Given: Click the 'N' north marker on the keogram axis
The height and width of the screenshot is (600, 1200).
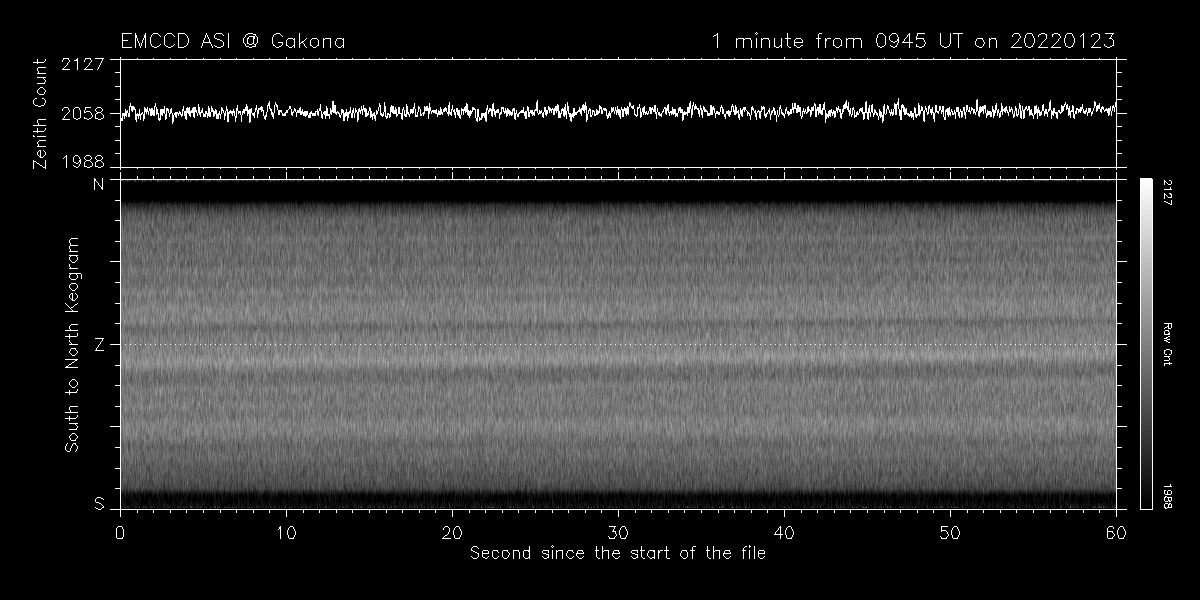Looking at the screenshot, I should coord(99,184).
